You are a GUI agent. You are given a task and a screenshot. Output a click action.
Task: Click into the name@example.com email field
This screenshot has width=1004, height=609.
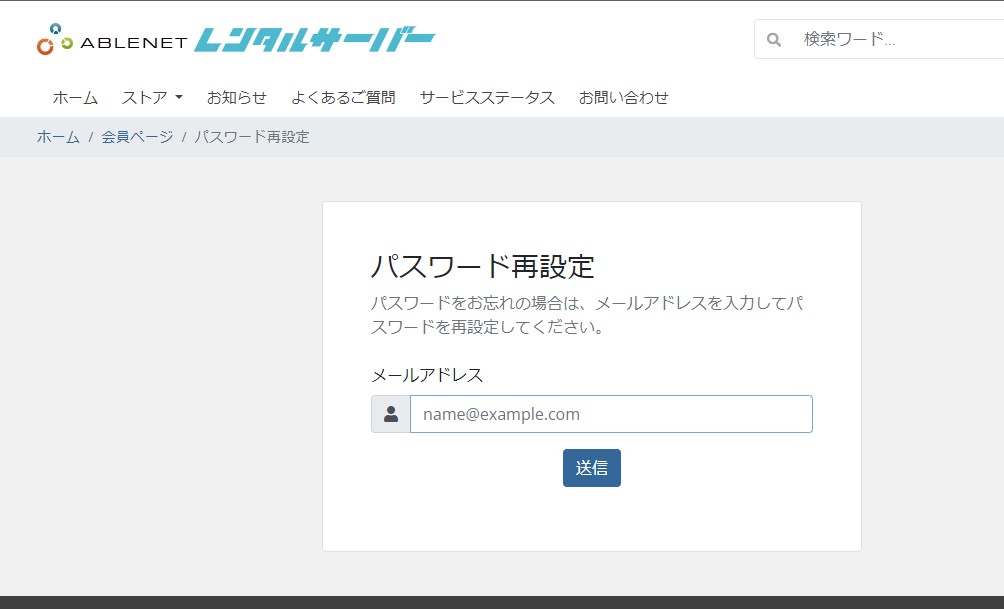[x=611, y=414]
